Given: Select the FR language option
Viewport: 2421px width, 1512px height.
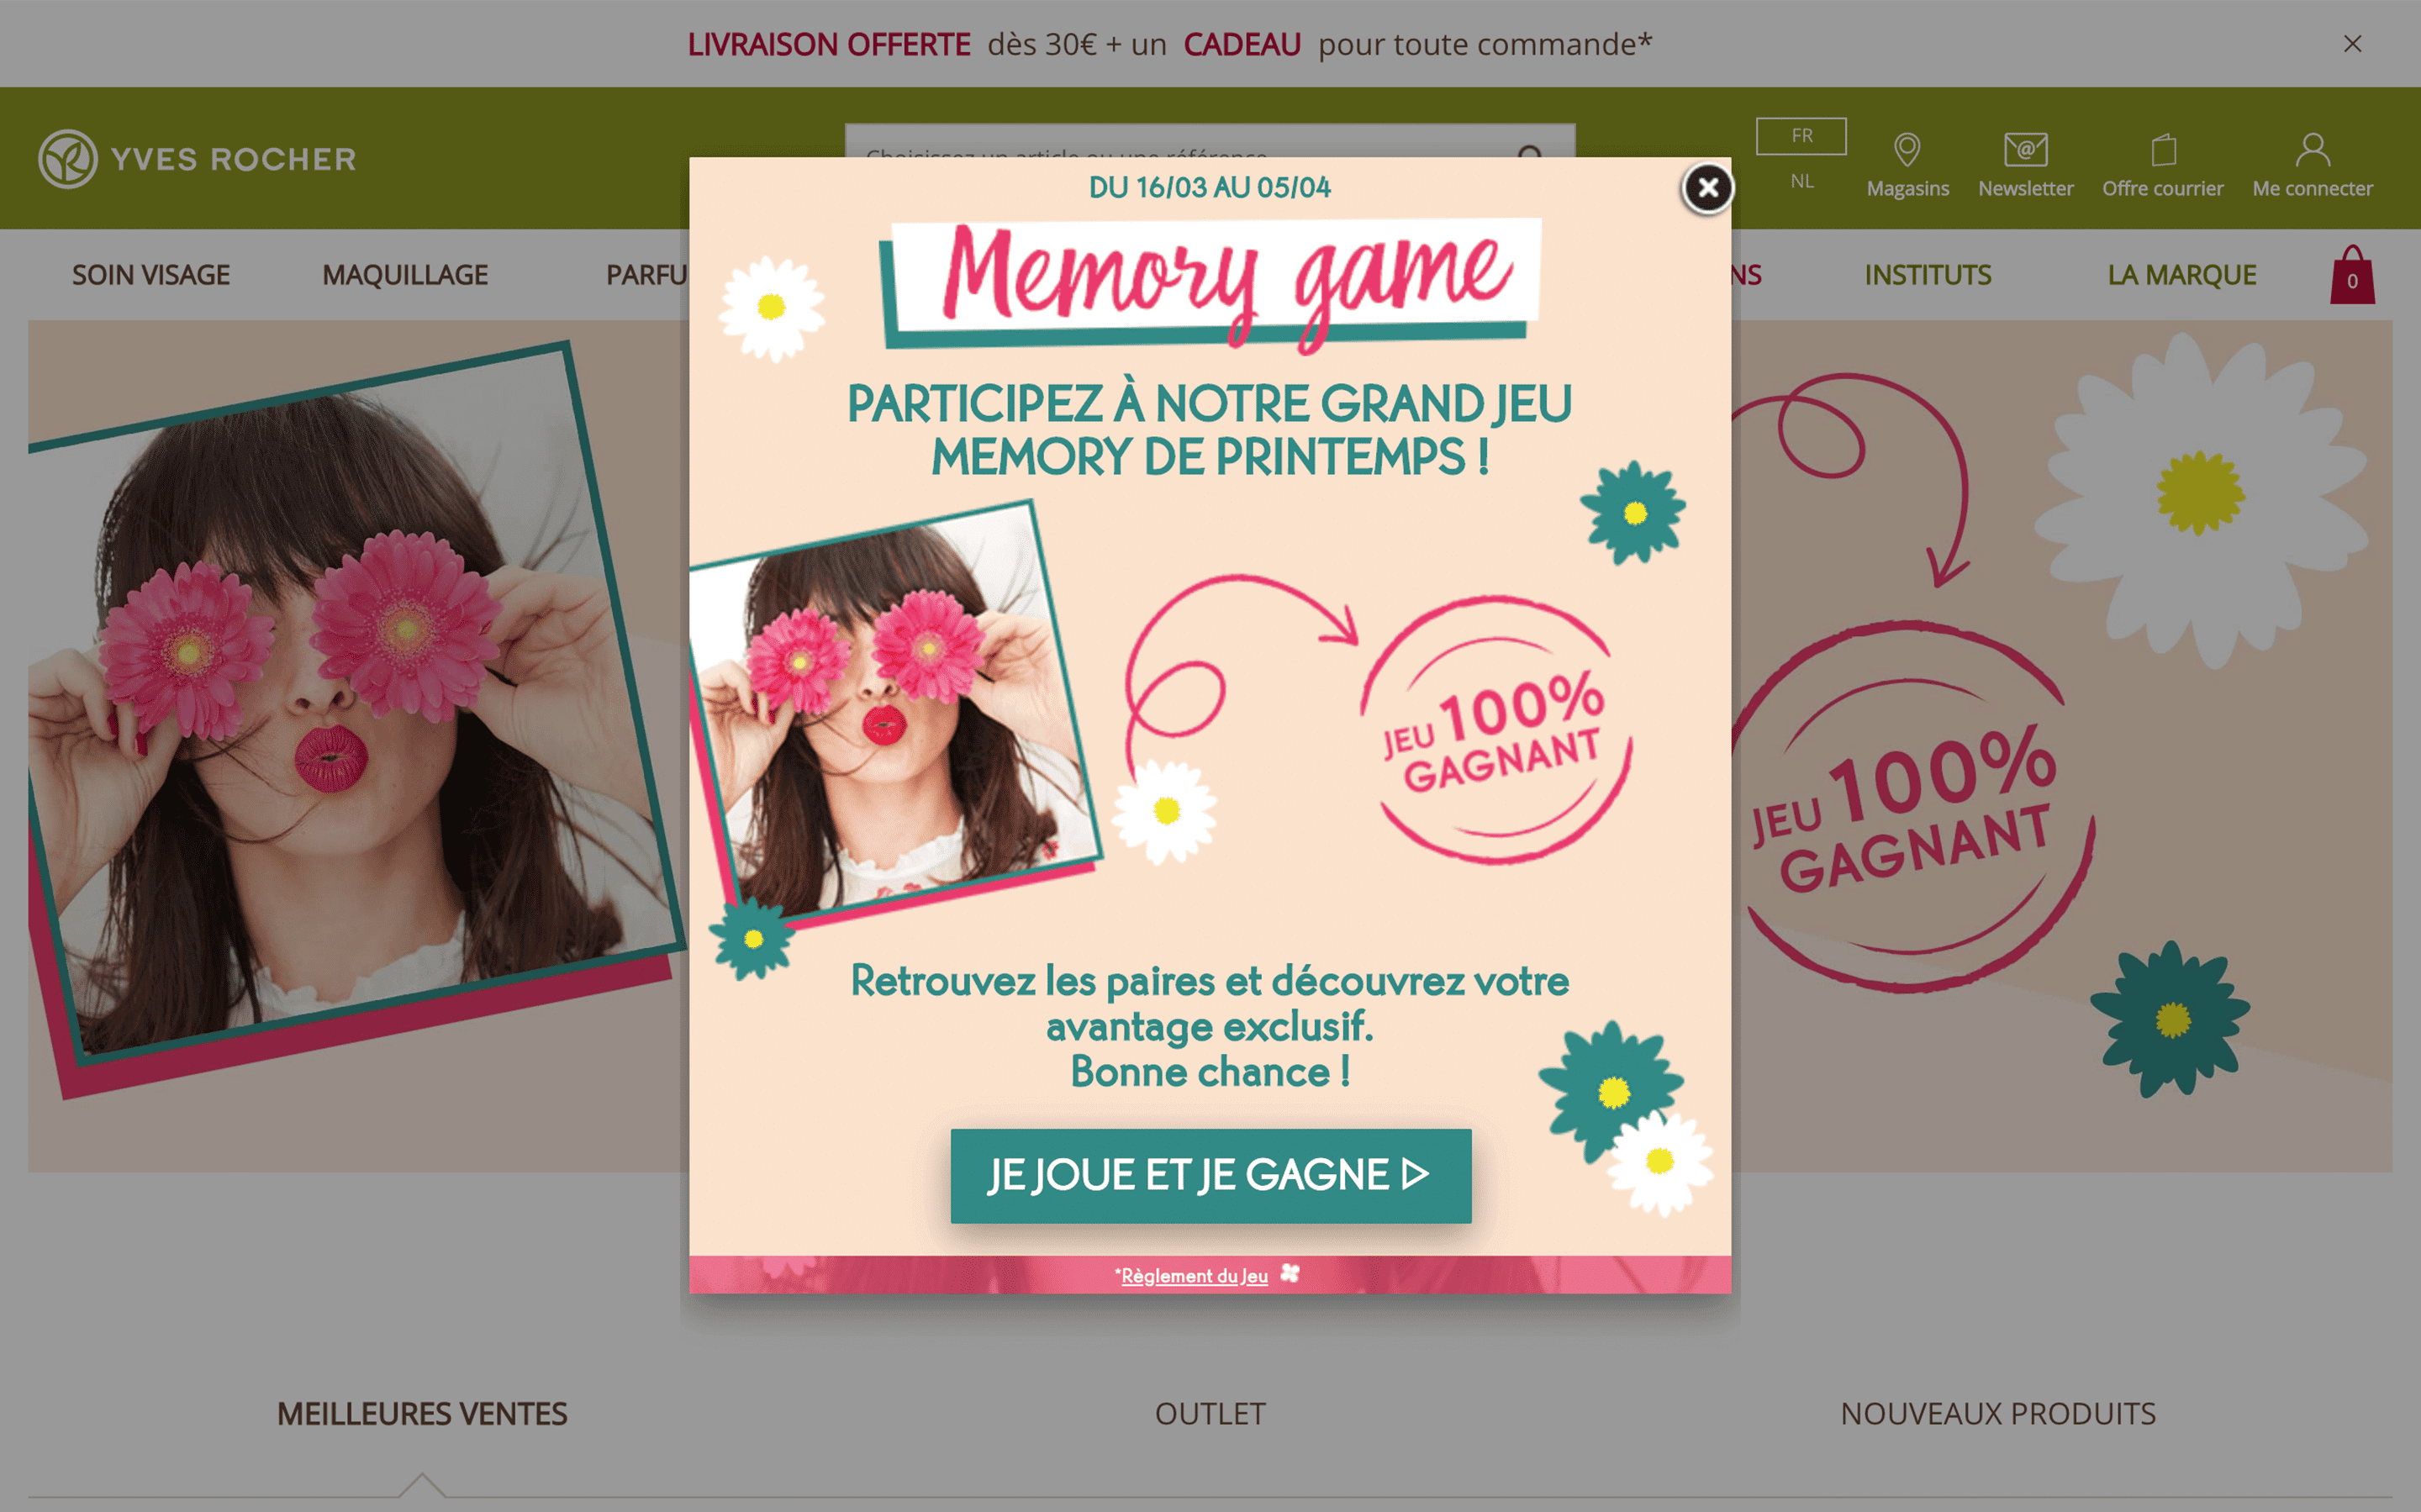Looking at the screenshot, I should (1801, 136).
